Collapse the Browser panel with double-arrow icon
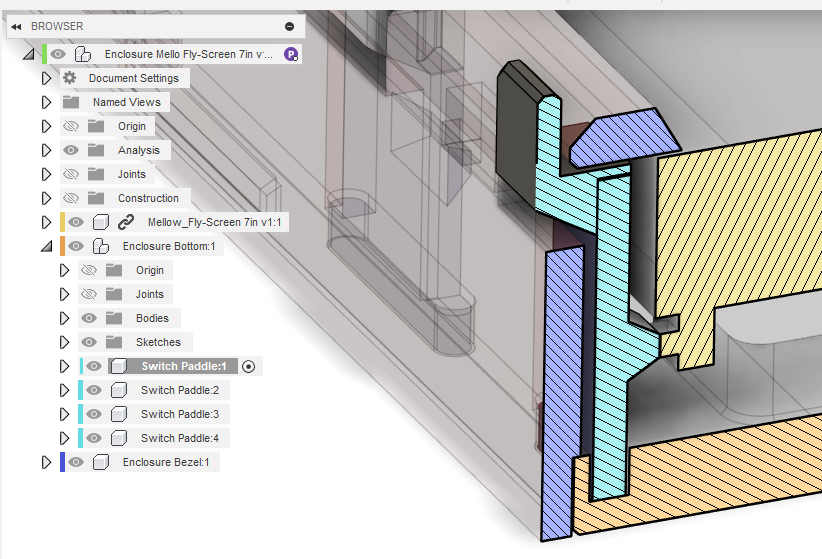 (x=16, y=27)
